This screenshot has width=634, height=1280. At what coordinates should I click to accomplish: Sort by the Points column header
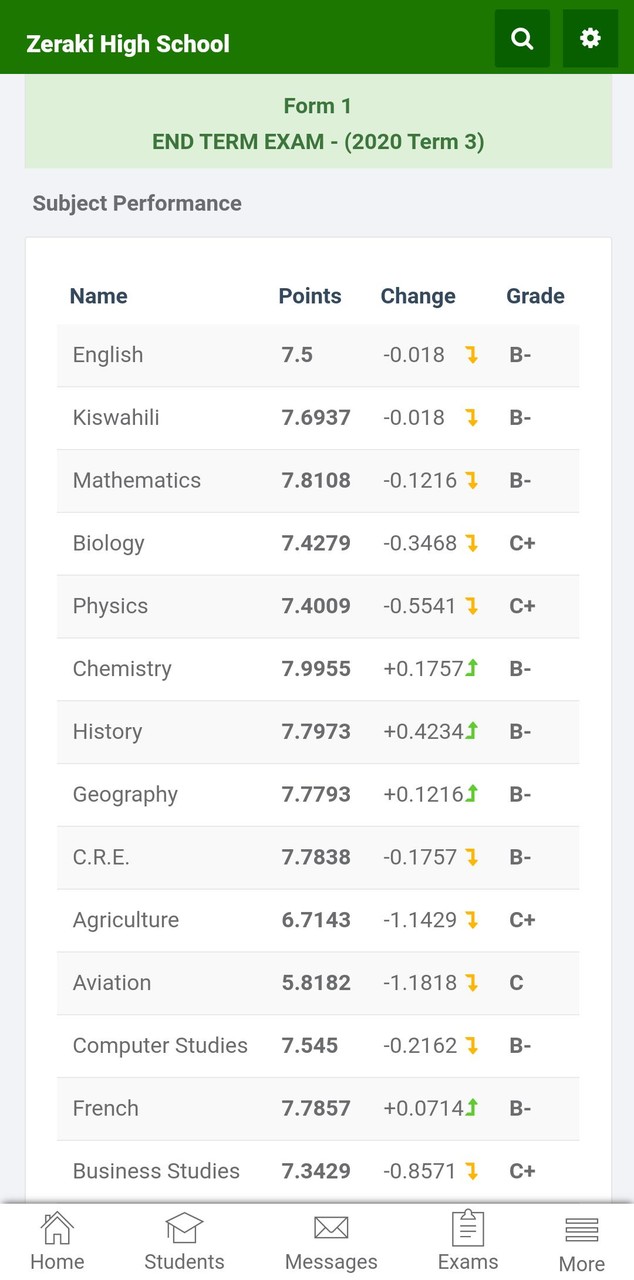click(310, 296)
